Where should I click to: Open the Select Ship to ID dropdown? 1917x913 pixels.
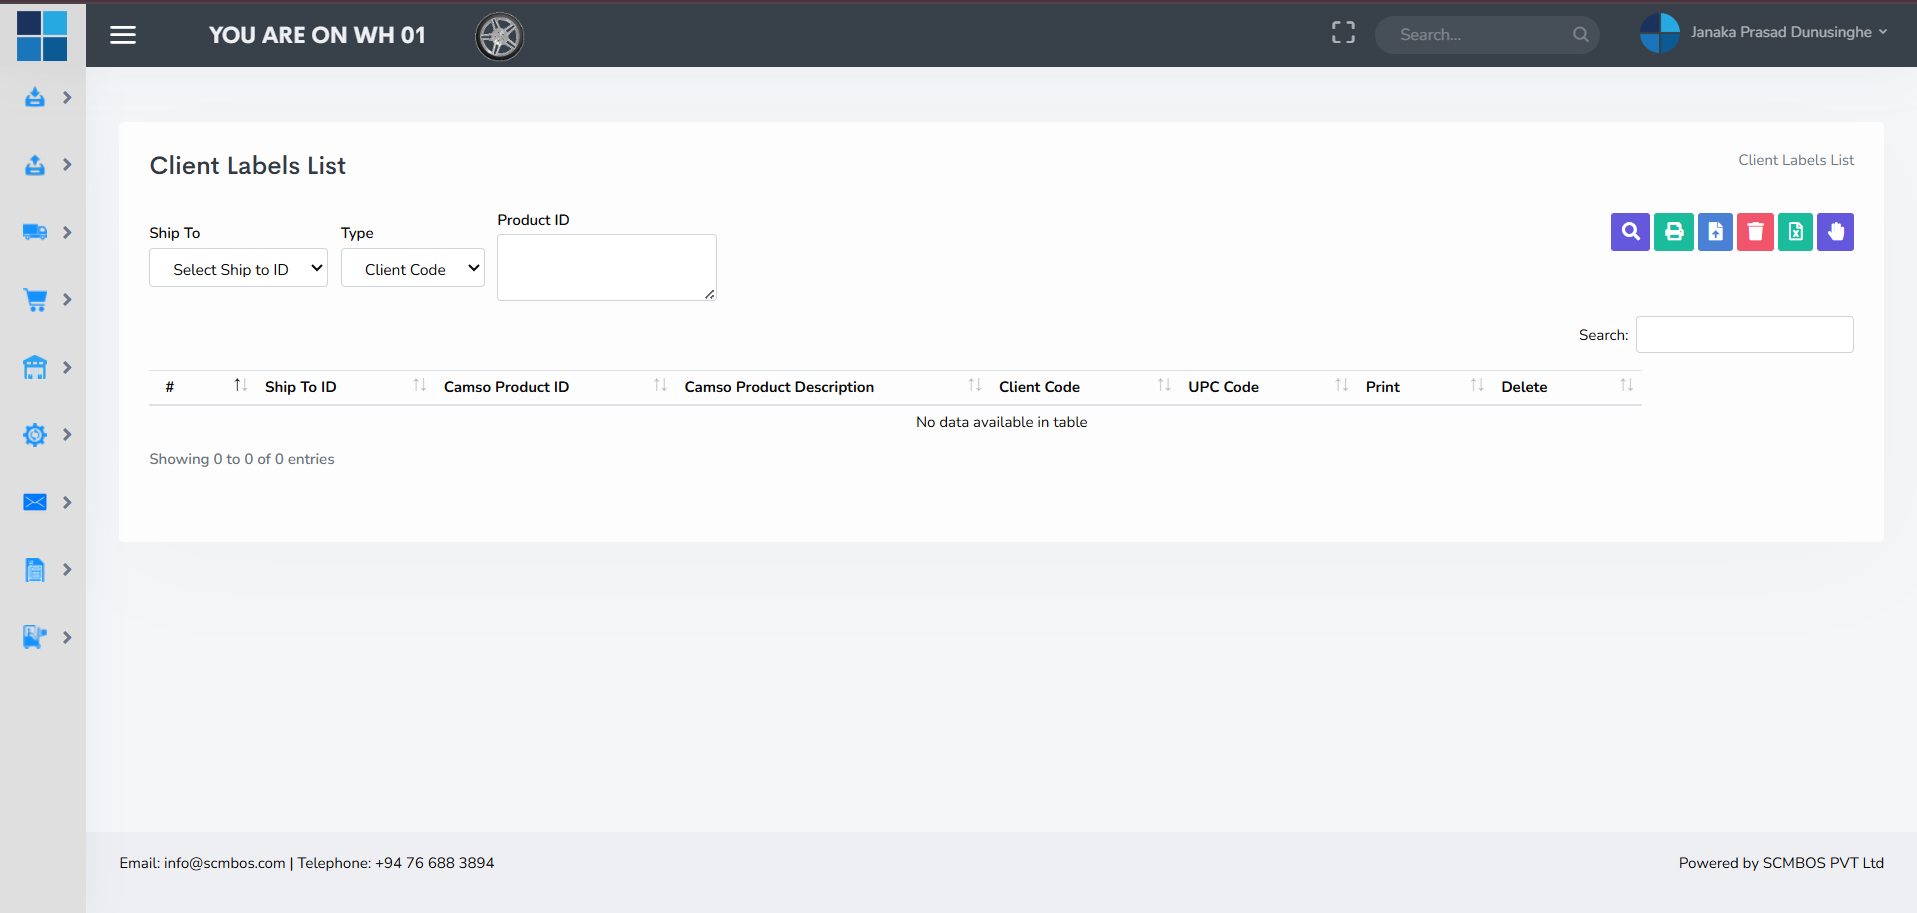[238, 268]
